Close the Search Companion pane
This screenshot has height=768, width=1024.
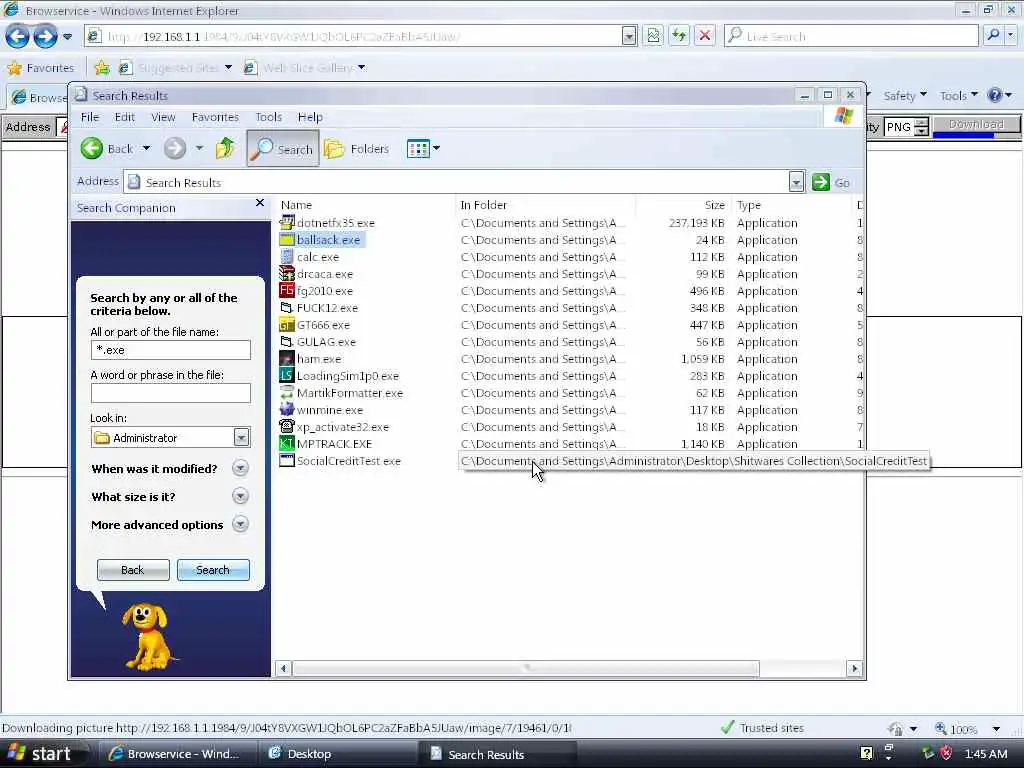click(260, 203)
